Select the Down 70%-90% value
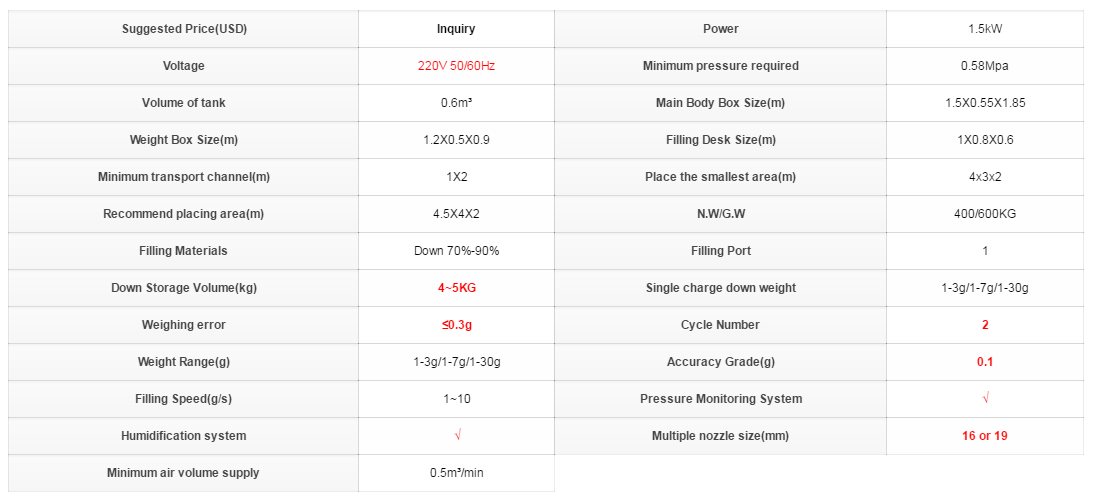Screen dimensions: 1093x501 457,252
